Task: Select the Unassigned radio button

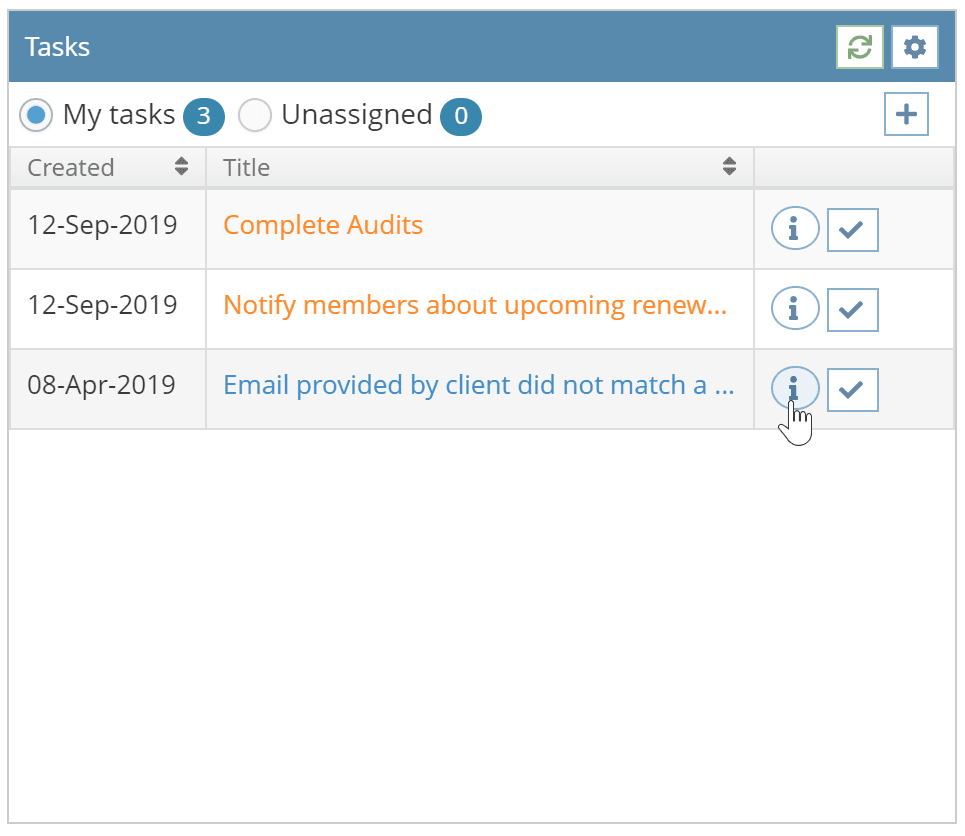Action: pyautogui.click(x=255, y=115)
